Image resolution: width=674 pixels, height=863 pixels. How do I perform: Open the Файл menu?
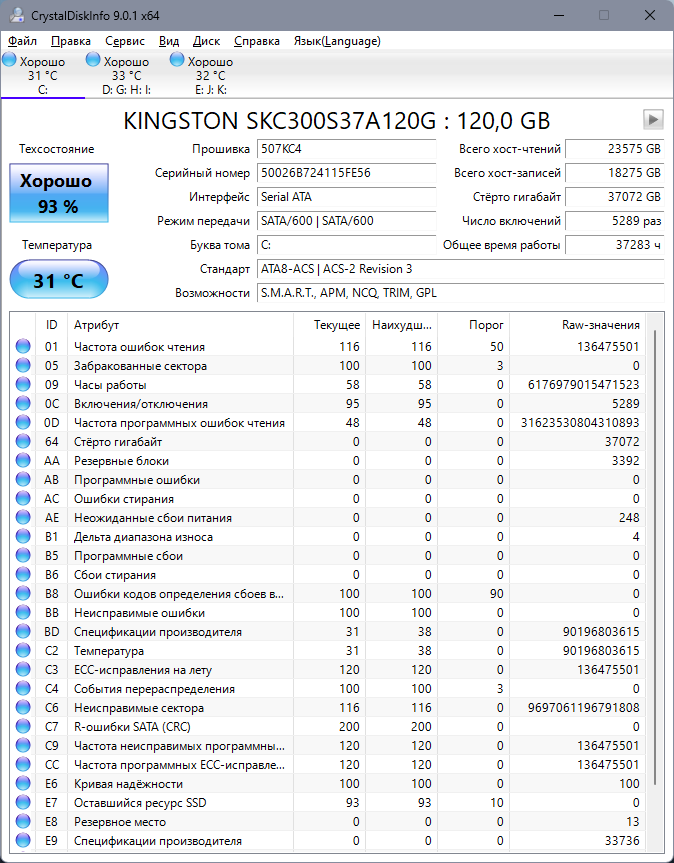point(23,41)
